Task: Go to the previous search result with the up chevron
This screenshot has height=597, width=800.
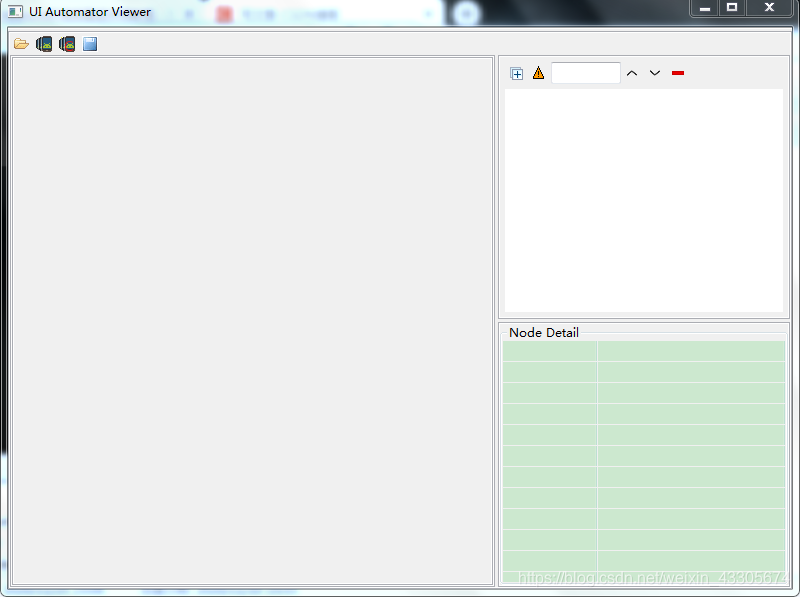Action: [632, 73]
